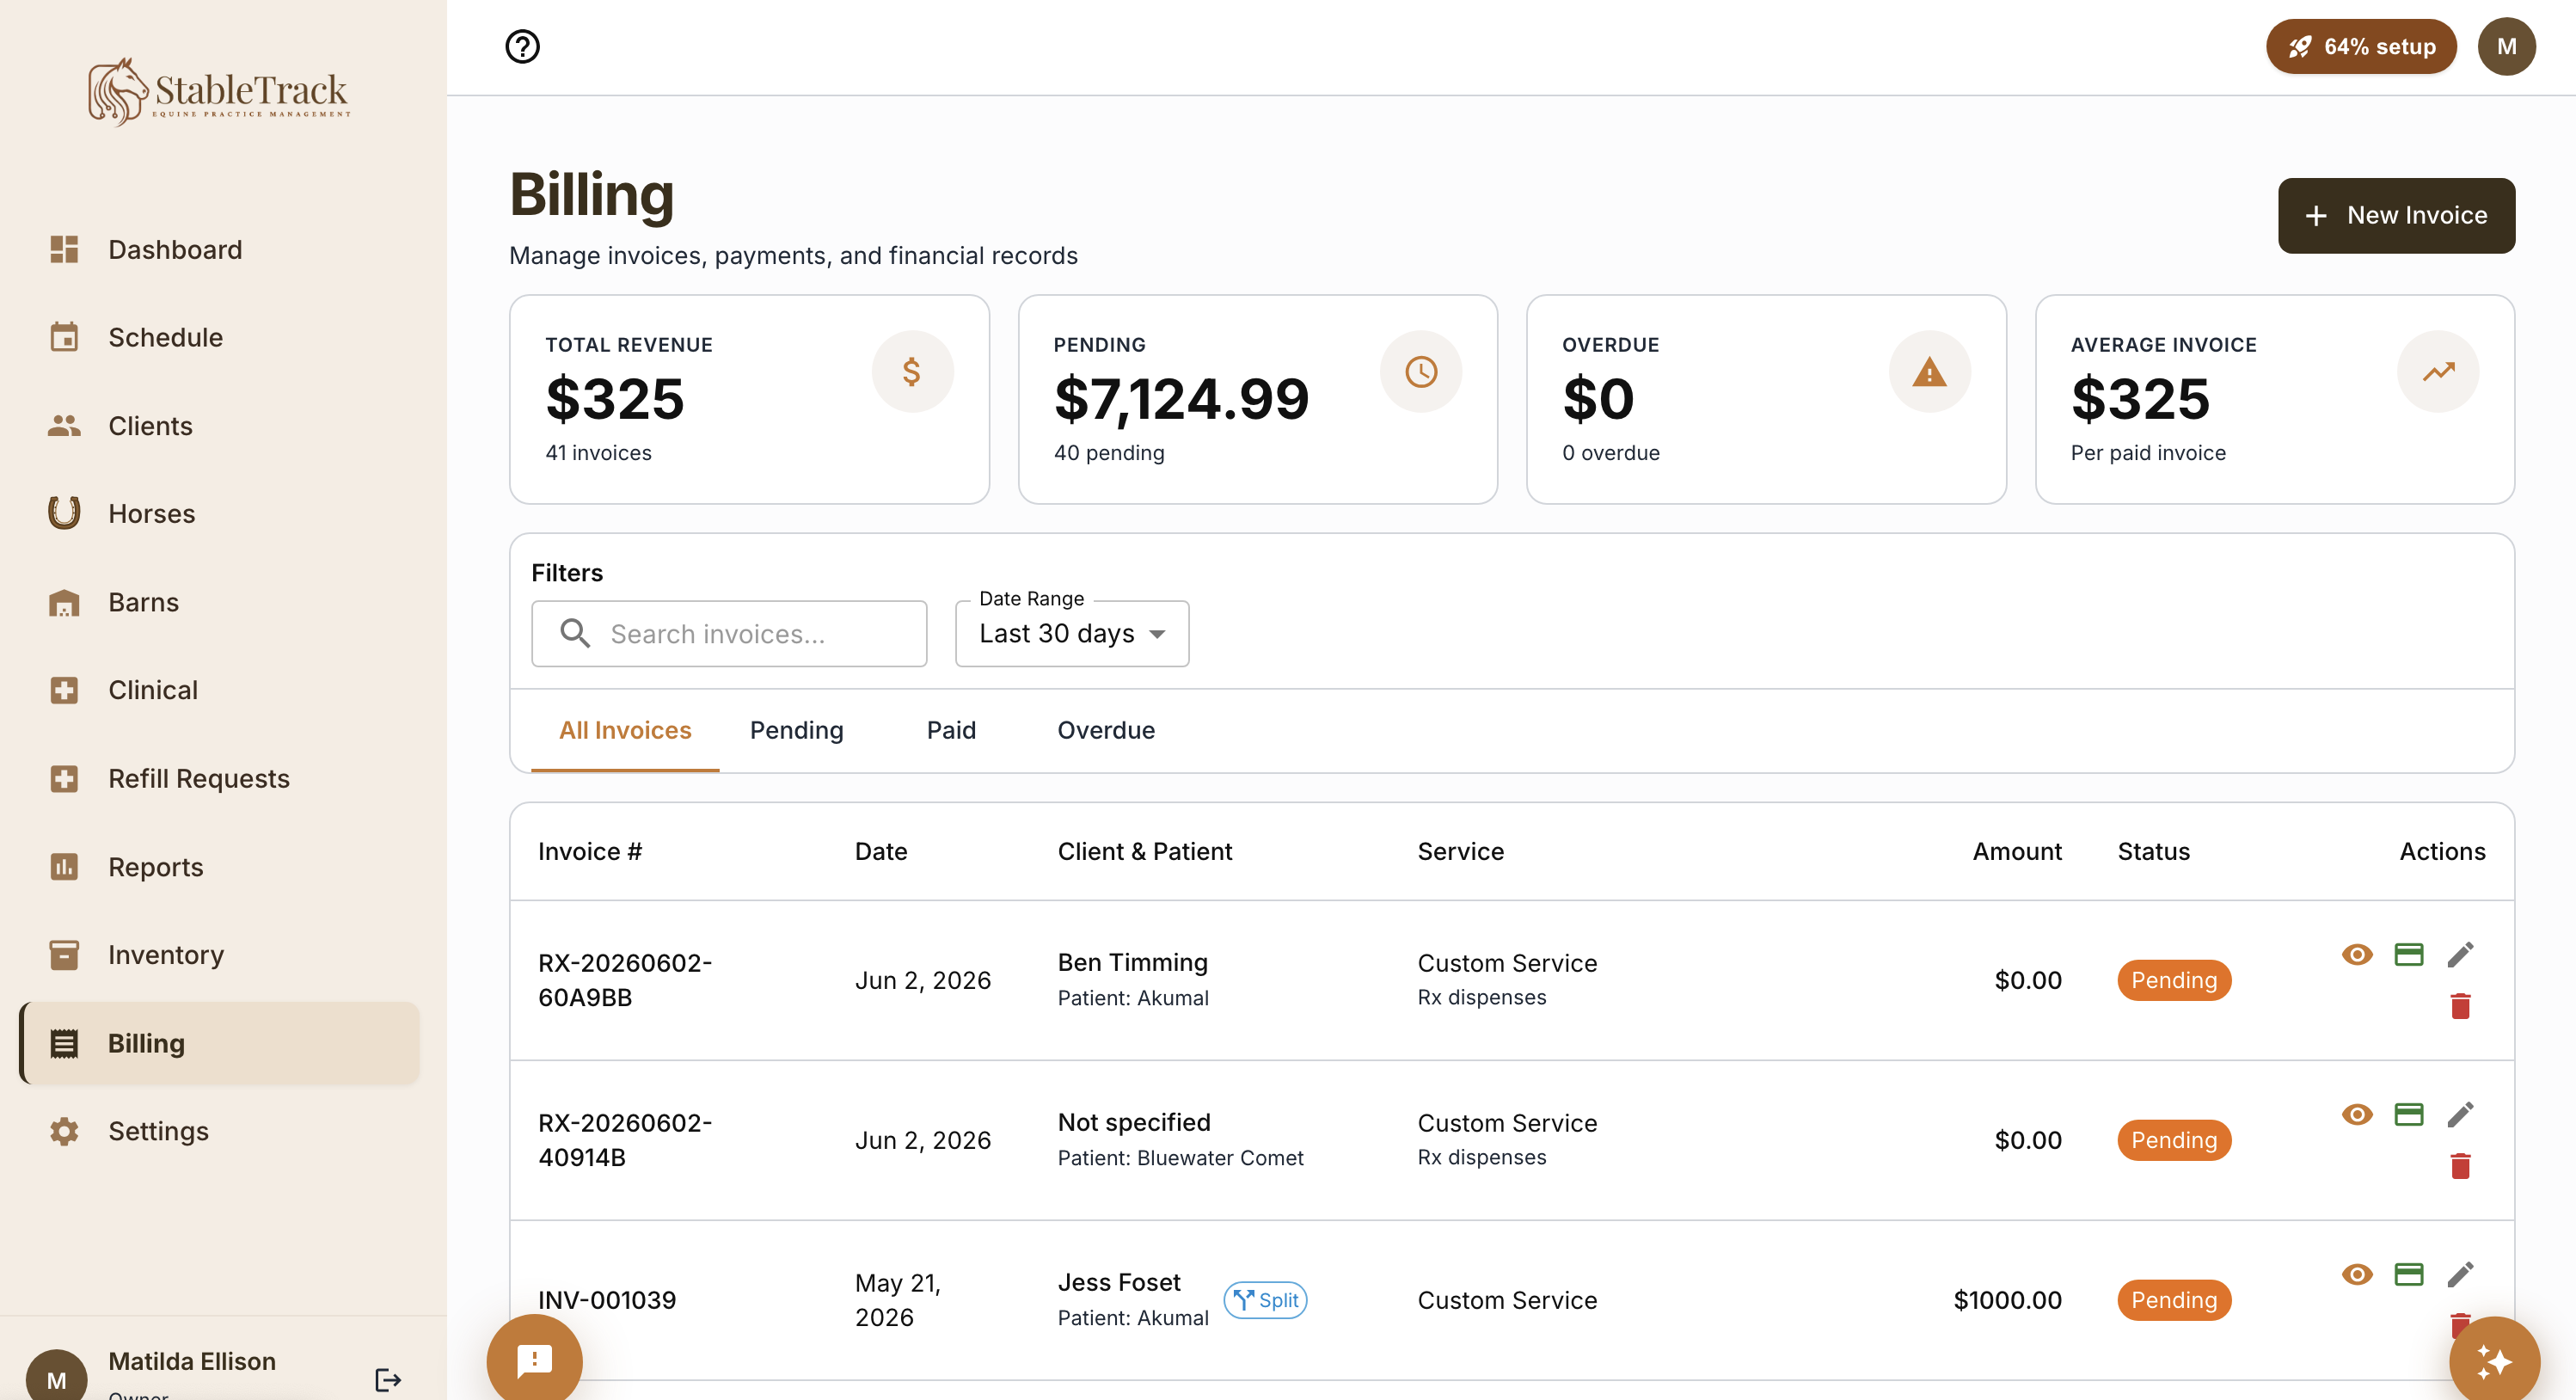Expand the Date Range dropdown

click(x=1072, y=634)
